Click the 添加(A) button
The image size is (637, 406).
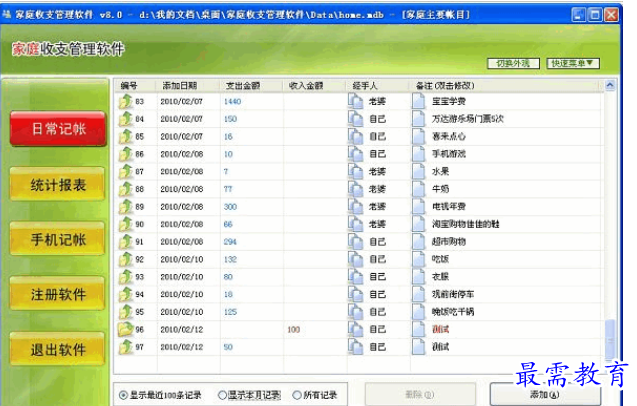pos(545,394)
